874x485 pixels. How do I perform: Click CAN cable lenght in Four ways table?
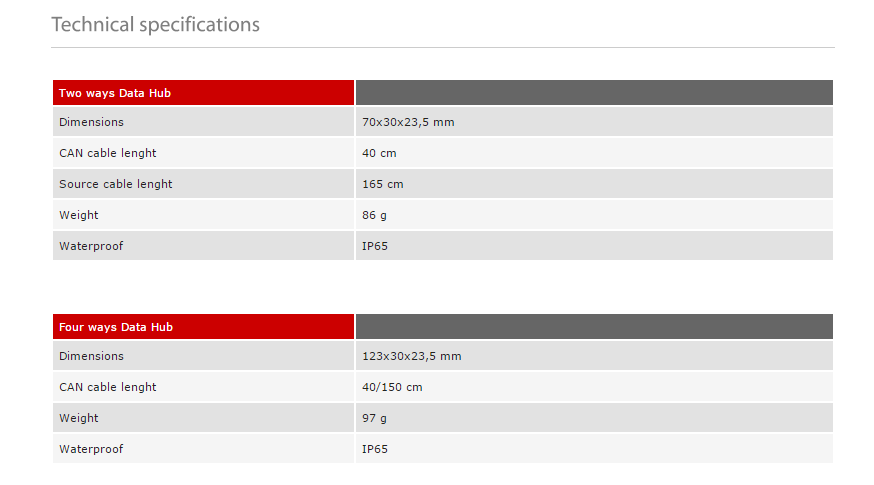[x=107, y=387]
